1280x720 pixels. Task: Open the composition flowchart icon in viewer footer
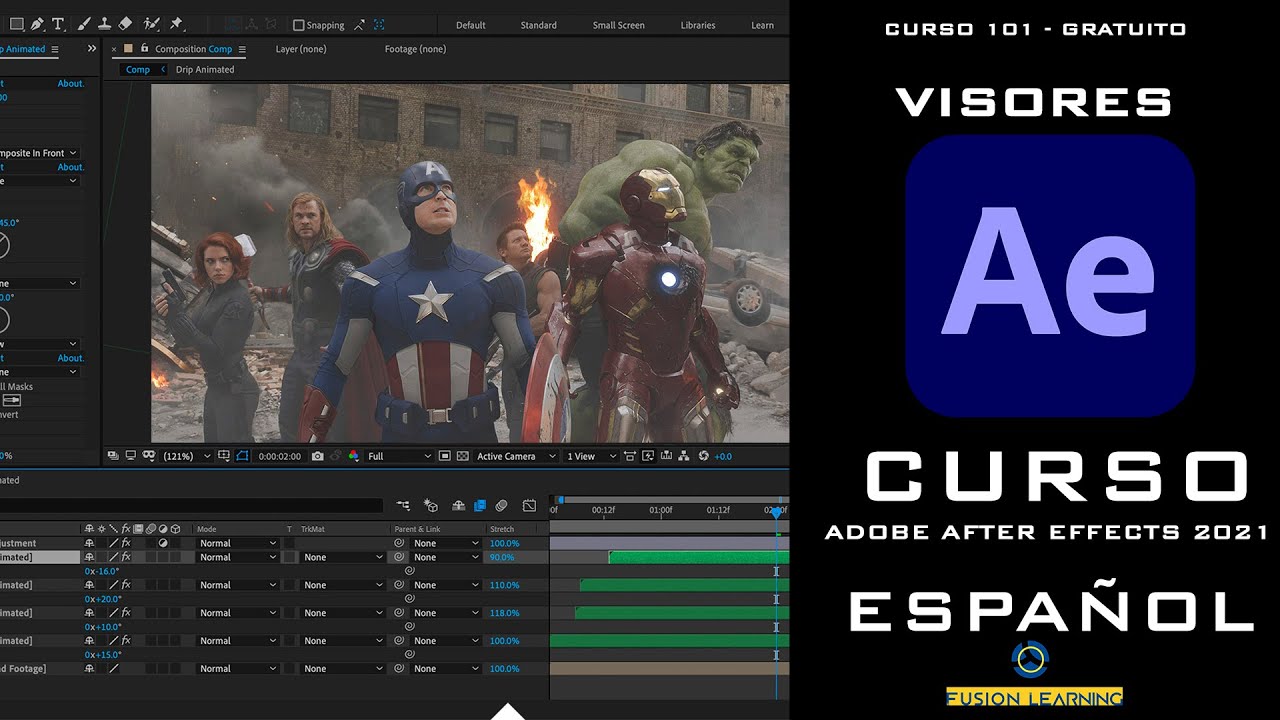click(684, 456)
